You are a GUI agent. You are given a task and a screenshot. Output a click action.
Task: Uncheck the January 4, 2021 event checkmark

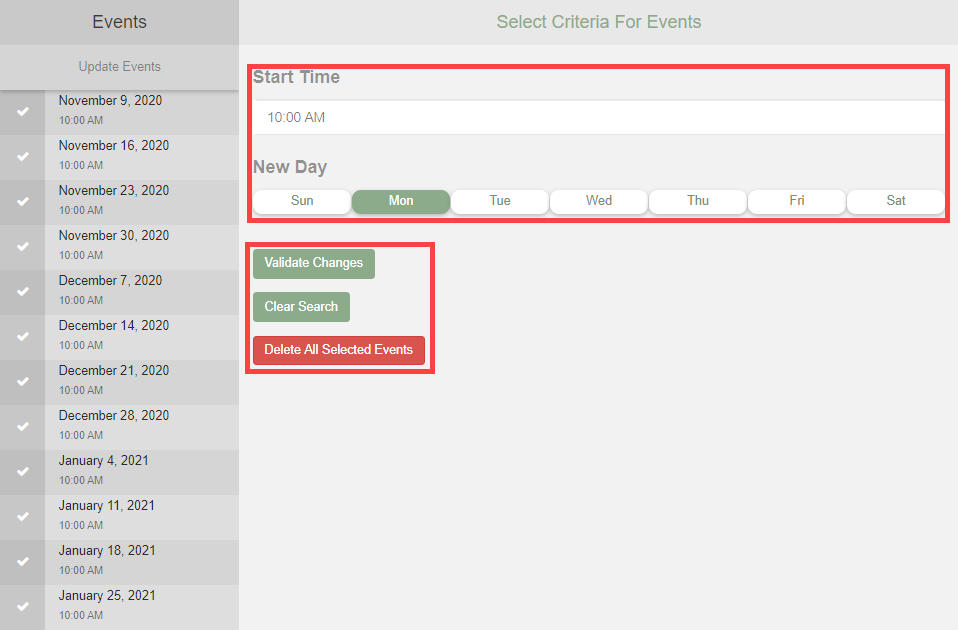pyautogui.click(x=23, y=471)
